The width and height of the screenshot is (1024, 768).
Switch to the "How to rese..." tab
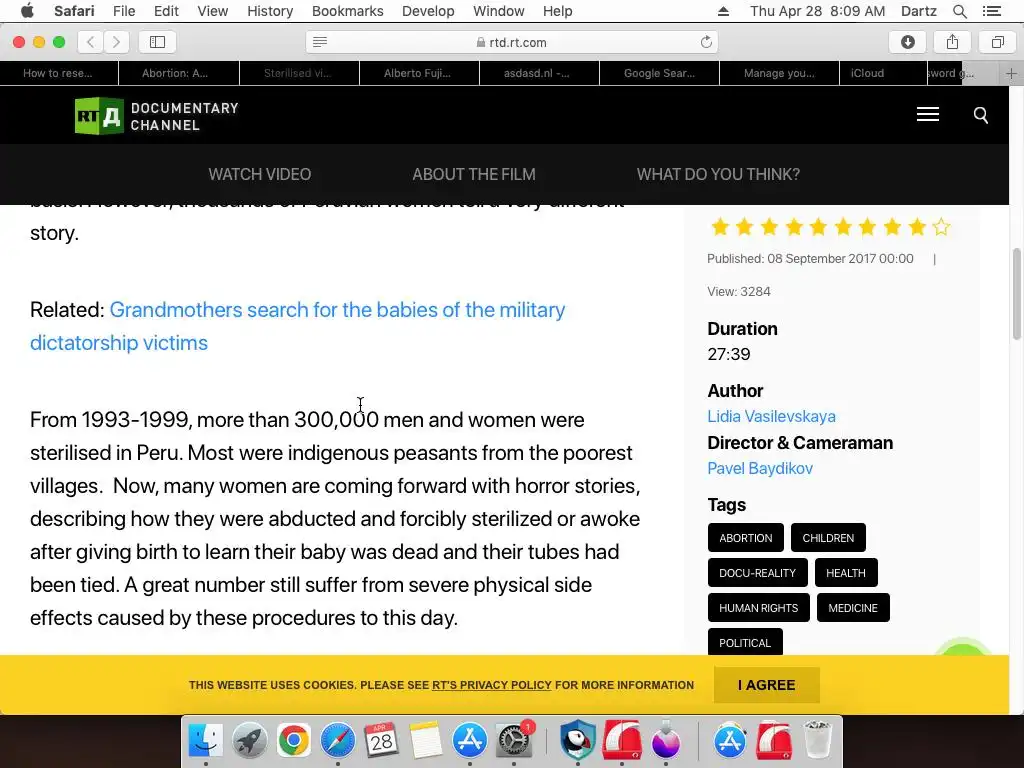click(x=59, y=73)
